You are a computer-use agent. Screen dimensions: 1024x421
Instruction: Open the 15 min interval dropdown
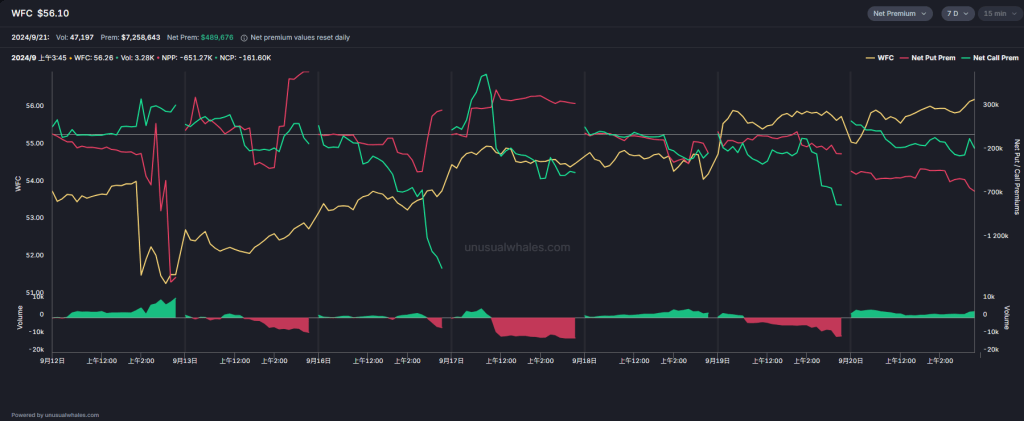(x=998, y=14)
